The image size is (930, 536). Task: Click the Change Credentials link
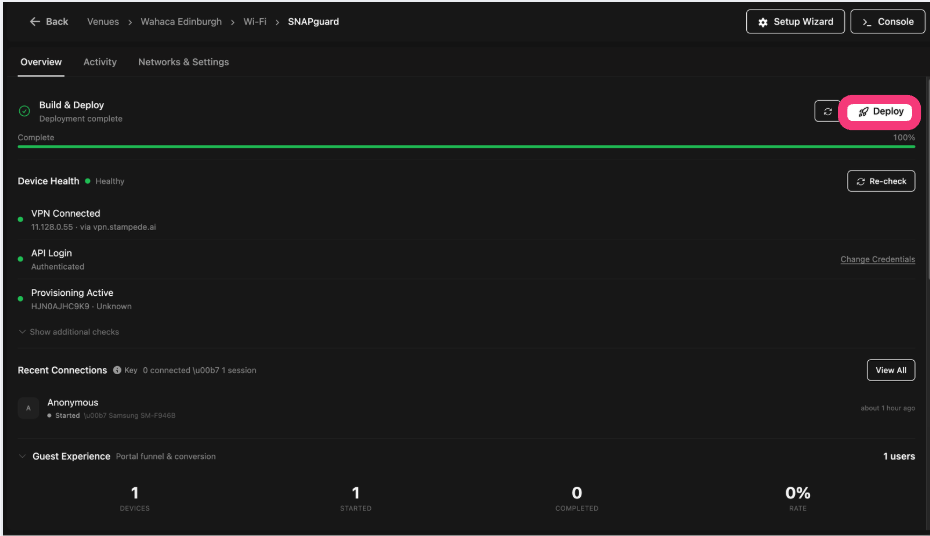point(877,259)
